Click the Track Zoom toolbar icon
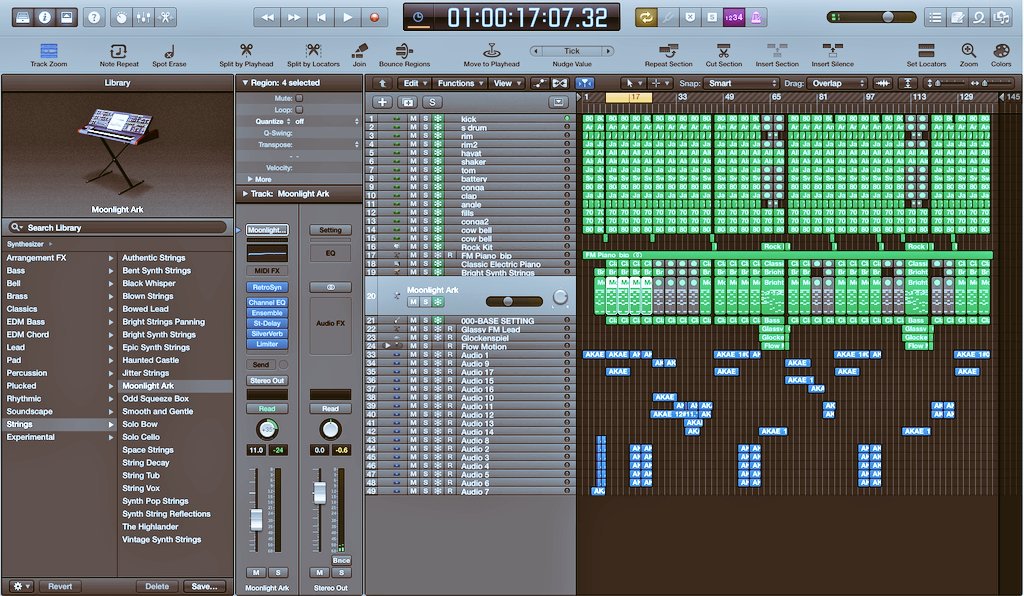Image resolution: width=1024 pixels, height=596 pixels. pos(49,51)
